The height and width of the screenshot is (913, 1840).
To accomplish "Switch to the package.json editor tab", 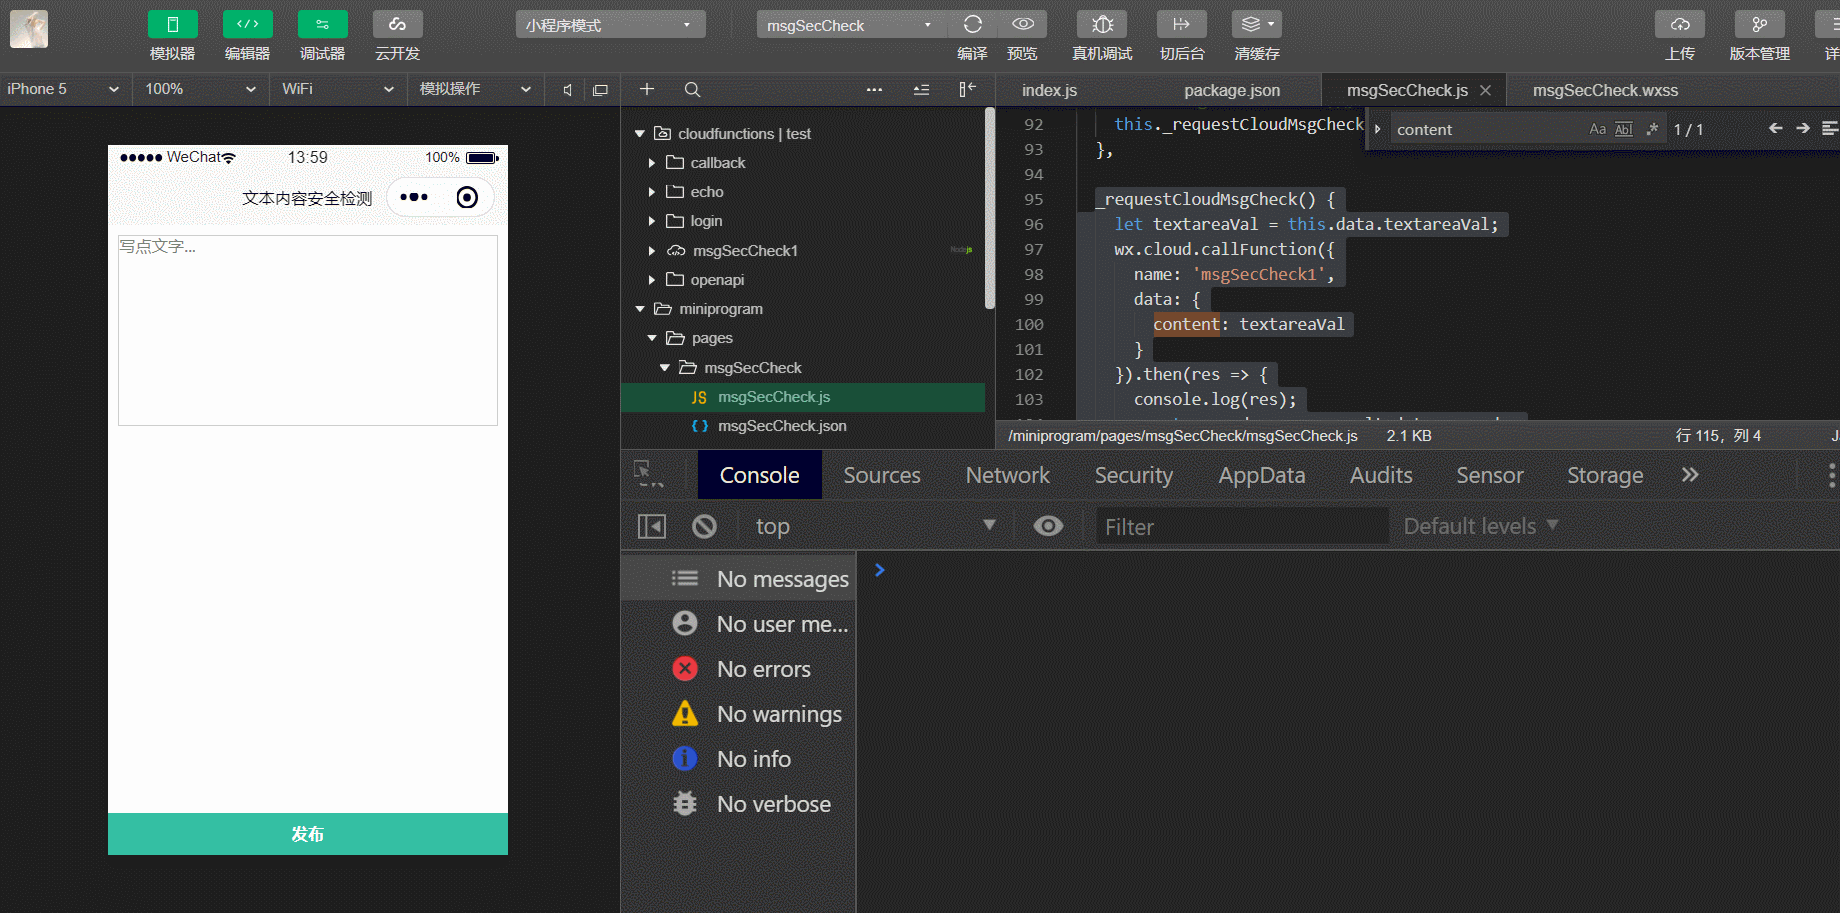I will (x=1232, y=90).
